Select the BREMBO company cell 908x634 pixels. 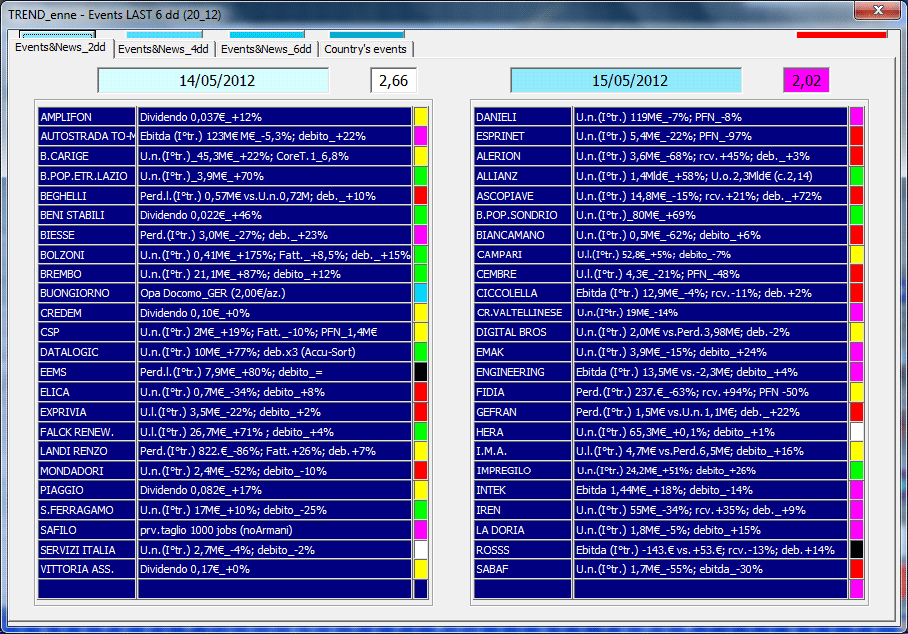(x=87, y=274)
